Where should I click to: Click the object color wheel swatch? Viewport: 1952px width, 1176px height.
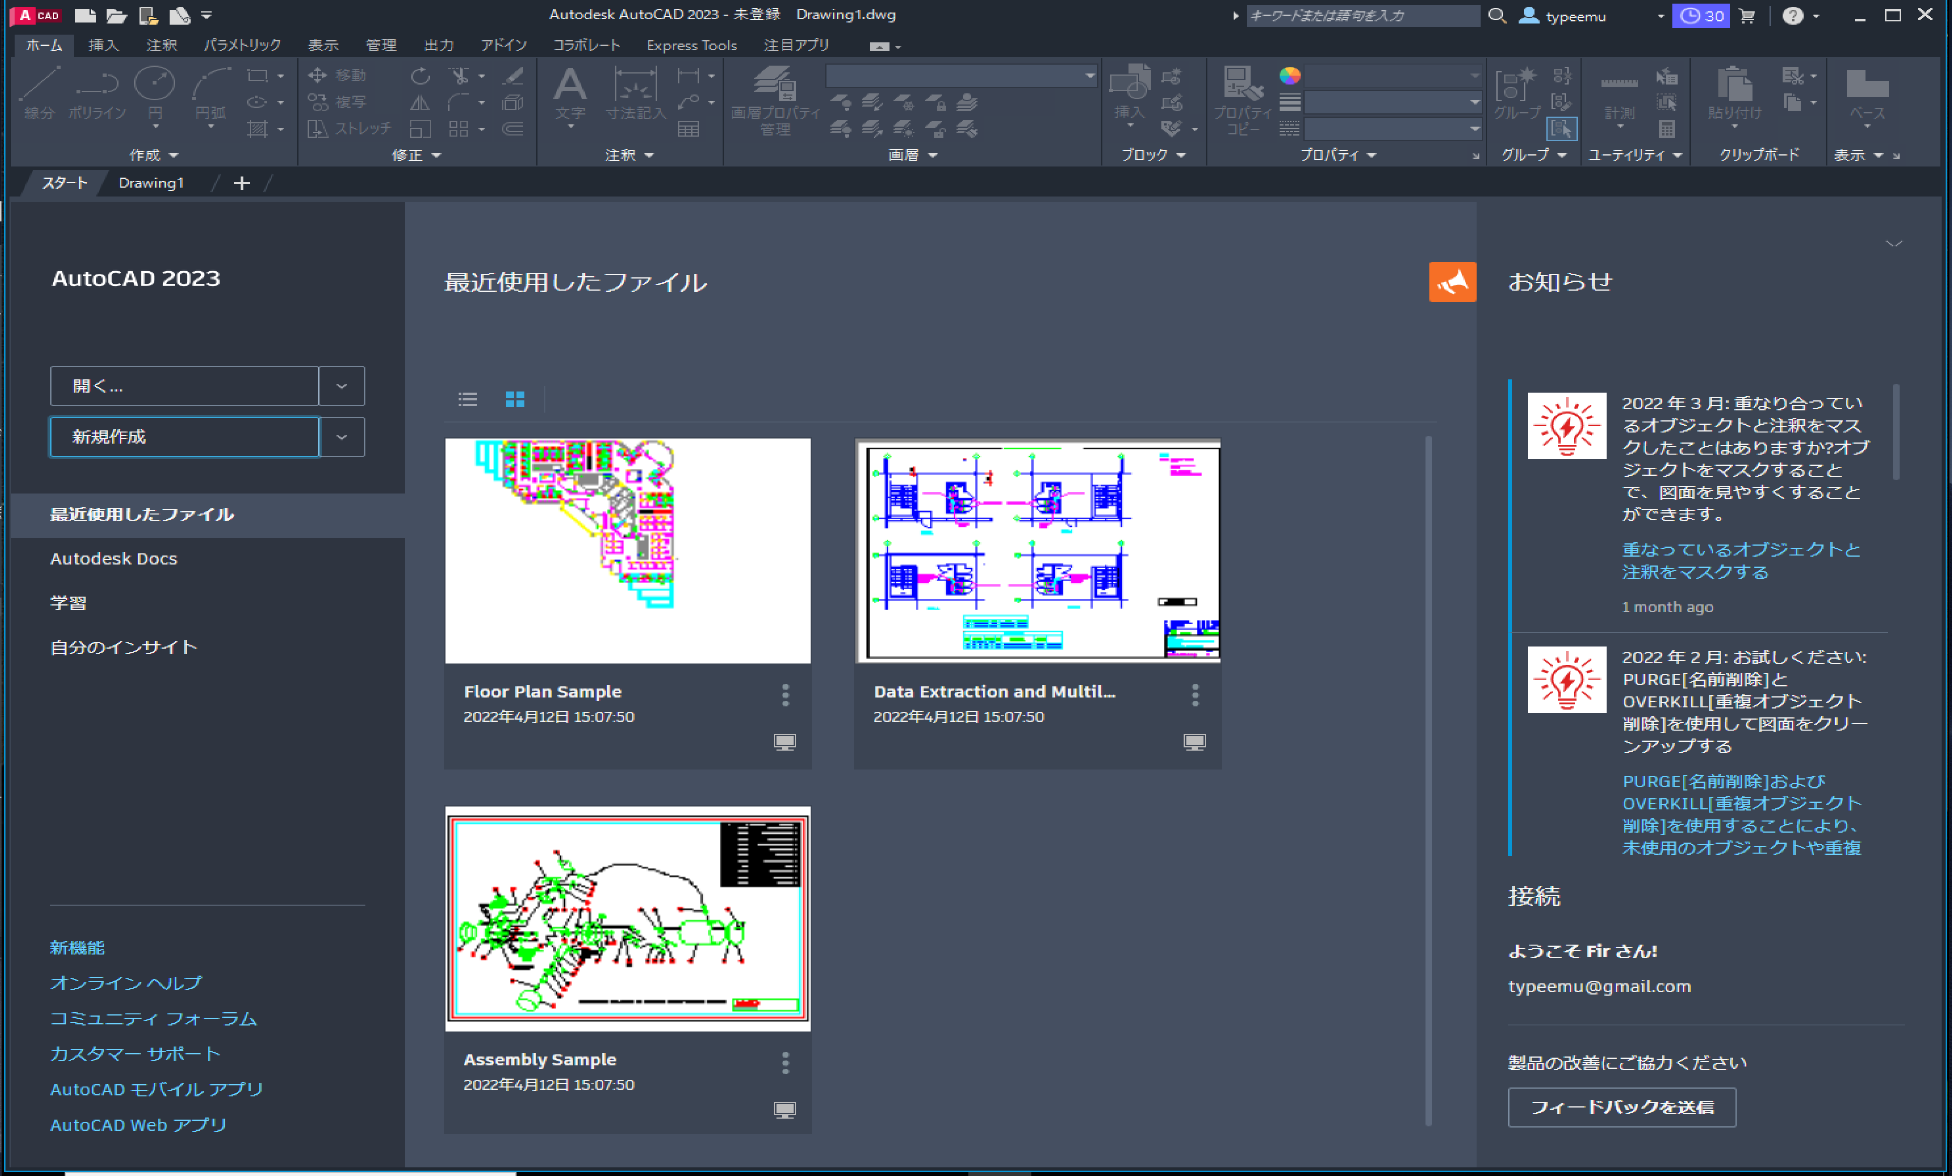[1290, 76]
